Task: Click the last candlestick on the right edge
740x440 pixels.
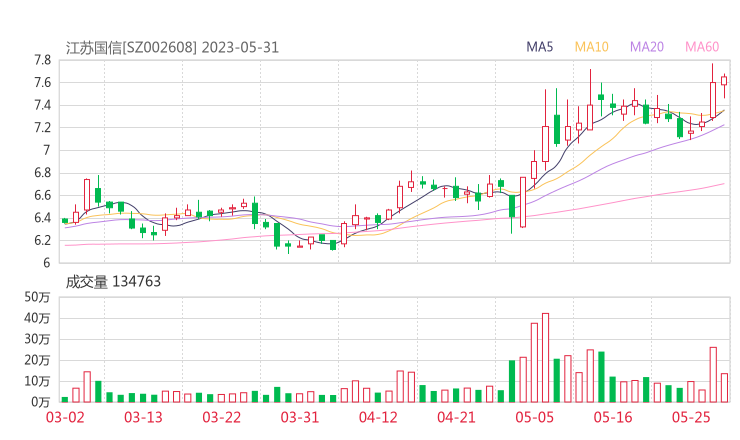Action: [724, 86]
